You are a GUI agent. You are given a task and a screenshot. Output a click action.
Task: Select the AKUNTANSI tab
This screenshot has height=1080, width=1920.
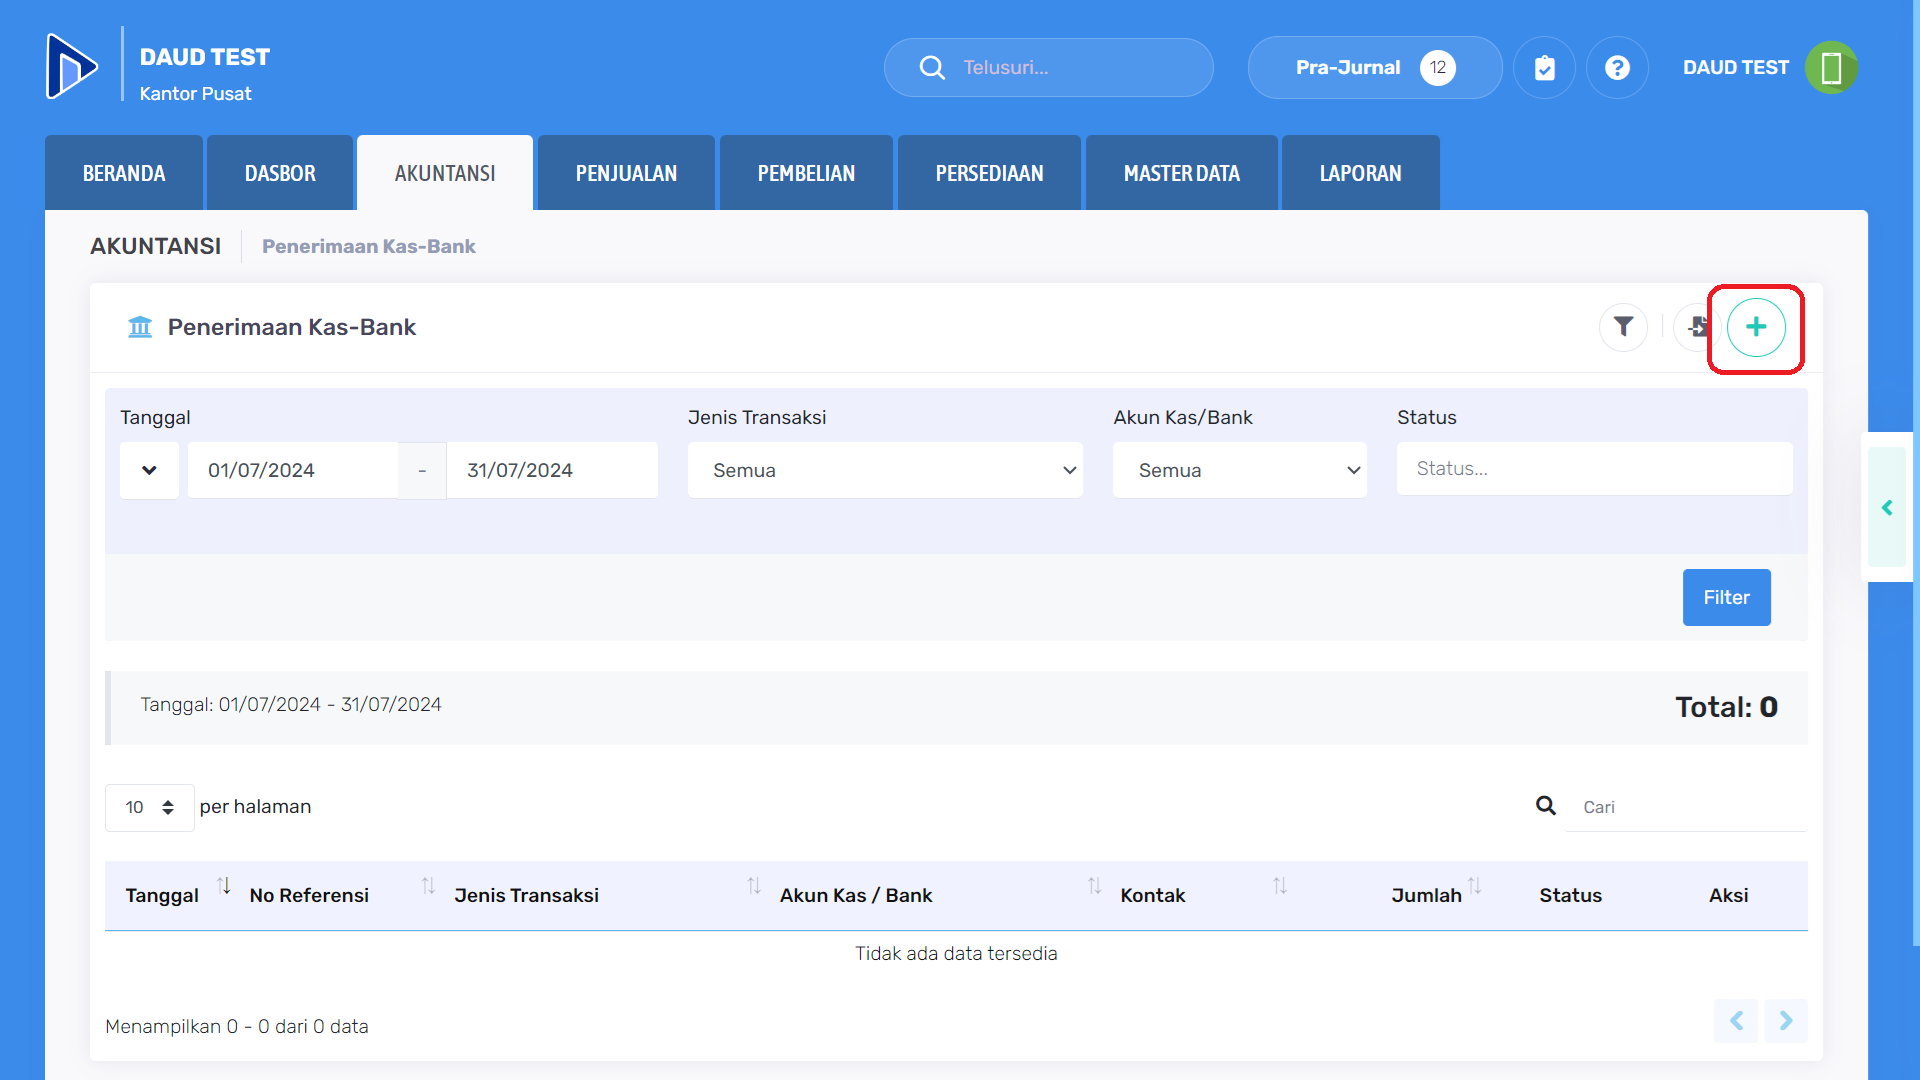[x=445, y=173]
